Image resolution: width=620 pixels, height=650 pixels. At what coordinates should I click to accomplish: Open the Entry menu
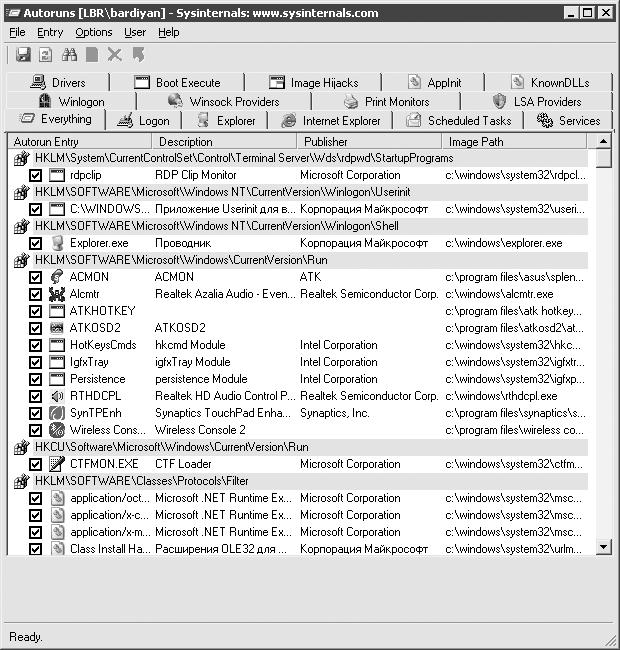pos(50,32)
